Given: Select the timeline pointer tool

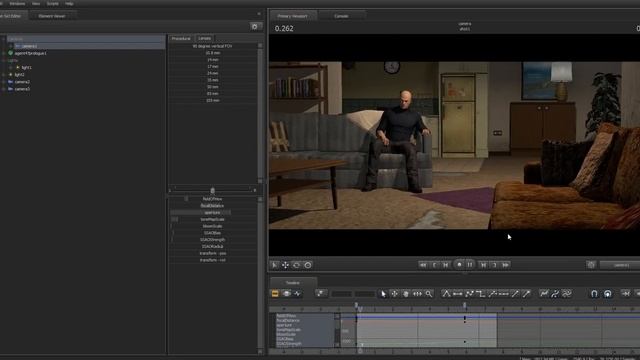Looking at the screenshot, I should (383, 294).
